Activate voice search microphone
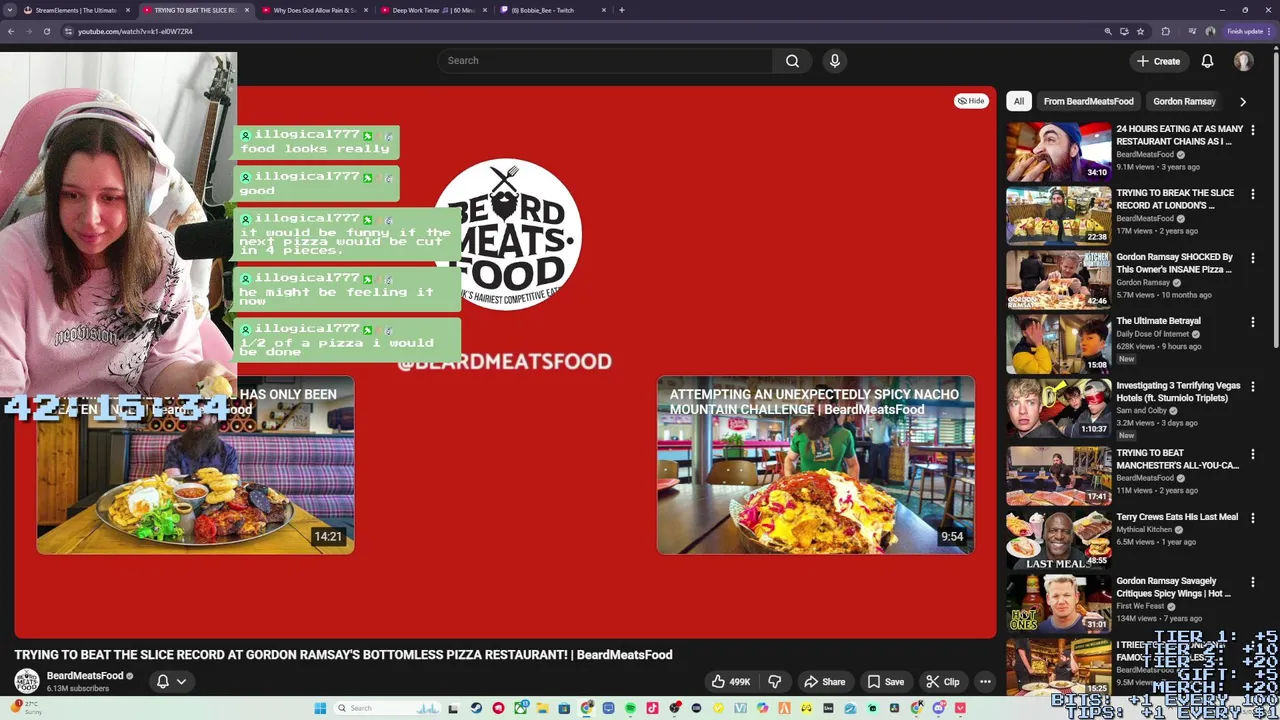 coord(835,61)
